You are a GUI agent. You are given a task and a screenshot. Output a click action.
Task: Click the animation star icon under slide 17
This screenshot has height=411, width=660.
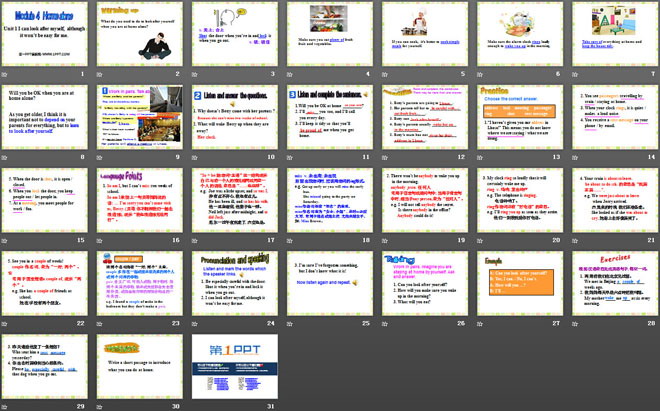(x=195, y=241)
